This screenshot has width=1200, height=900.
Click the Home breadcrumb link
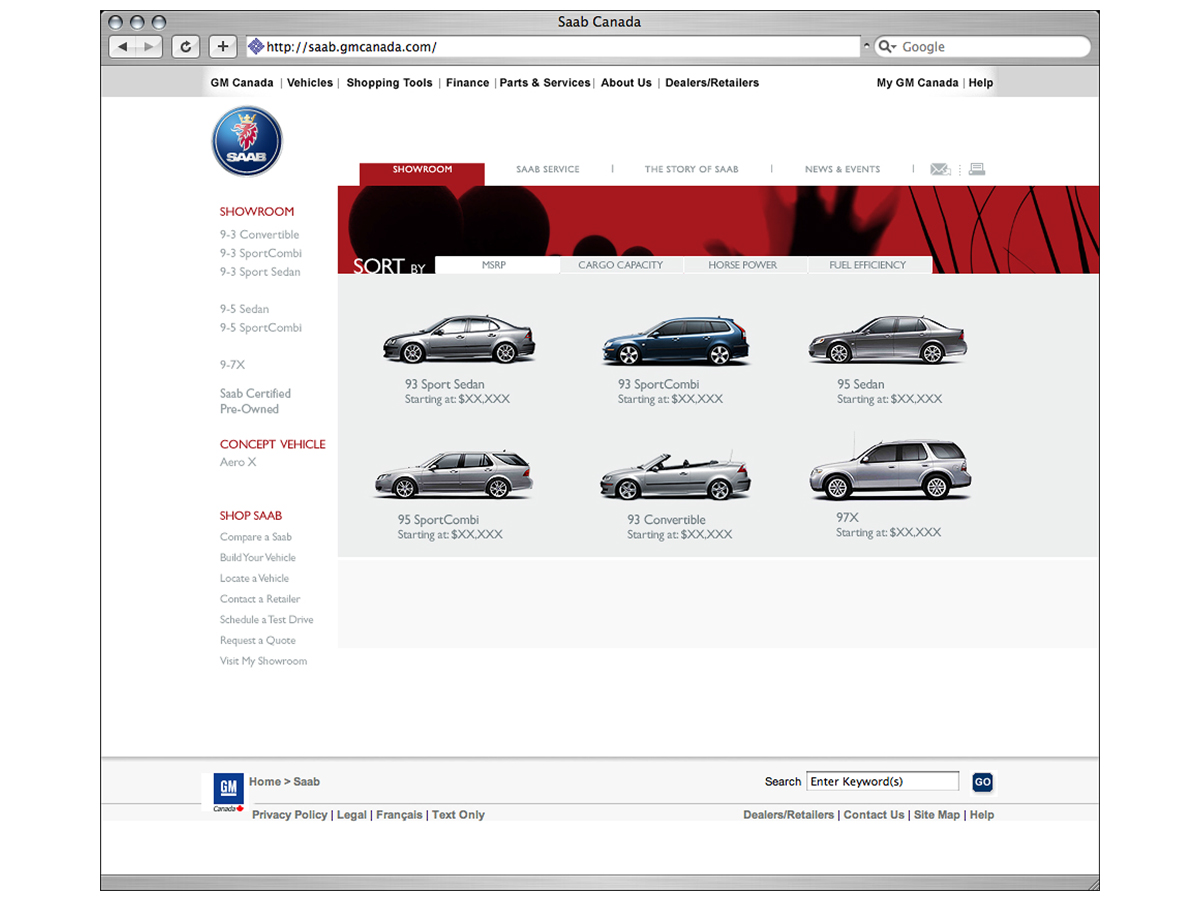[x=265, y=782]
